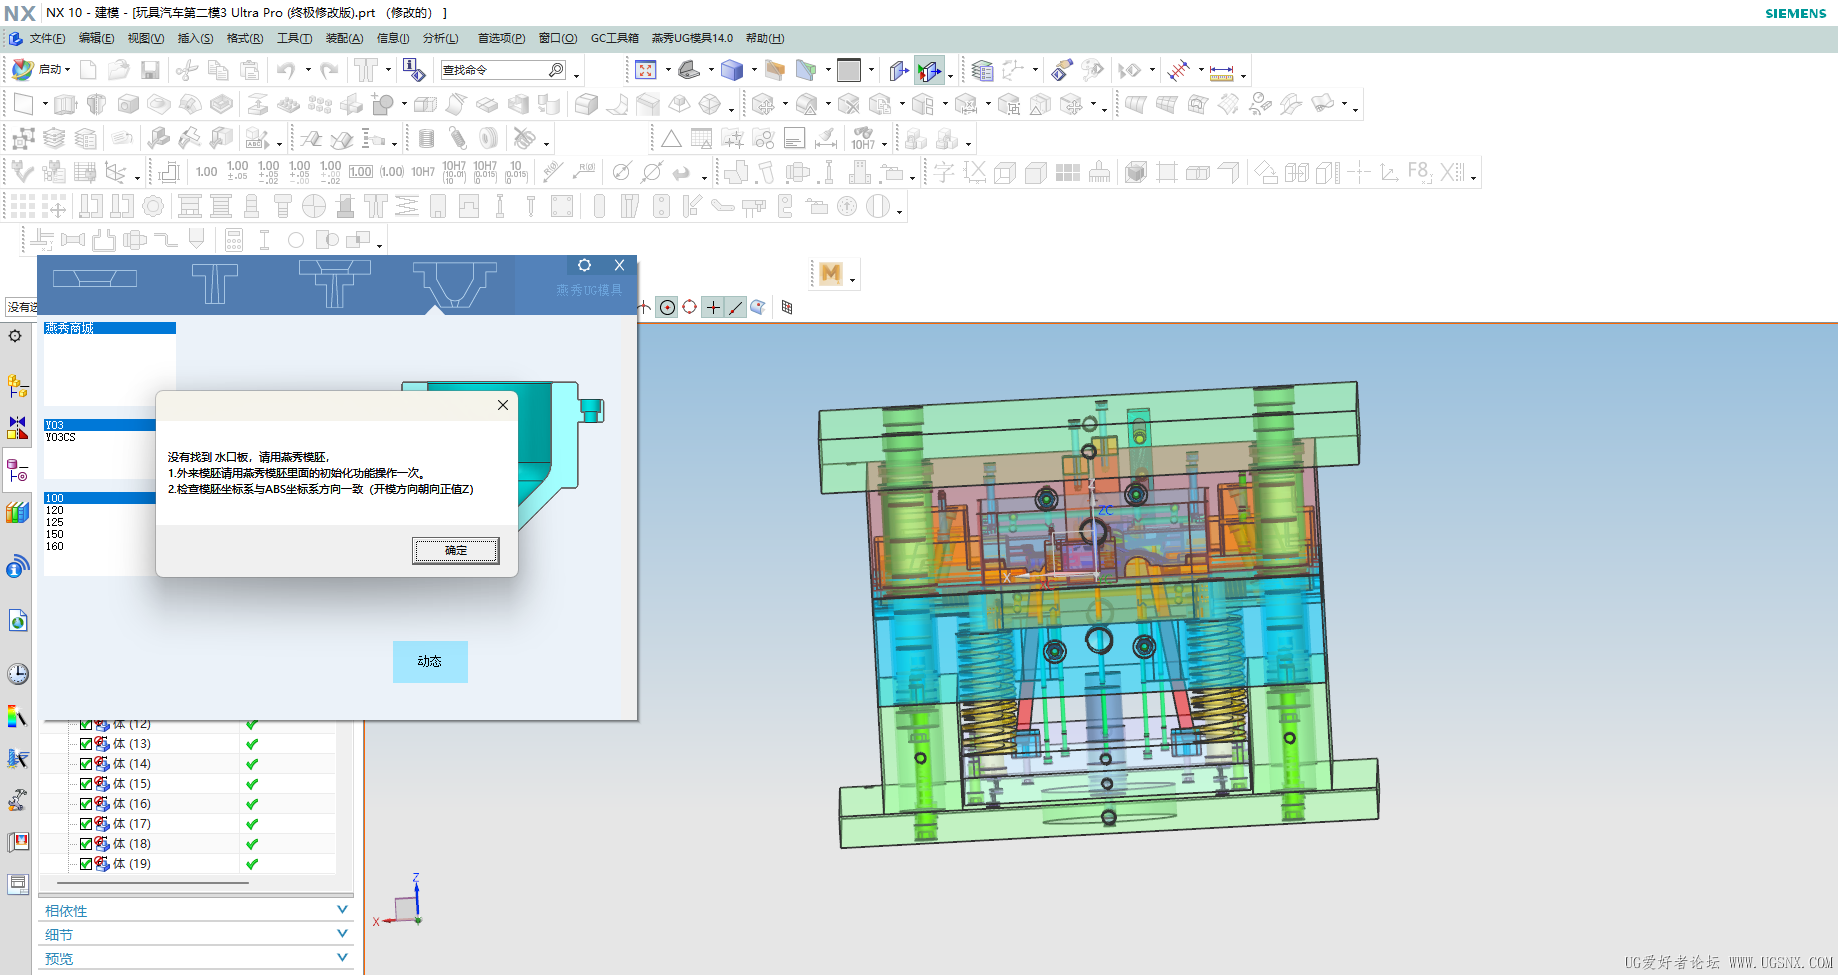Select 燕秀商城 in the supplier list
1838x975 pixels.
(x=110, y=328)
